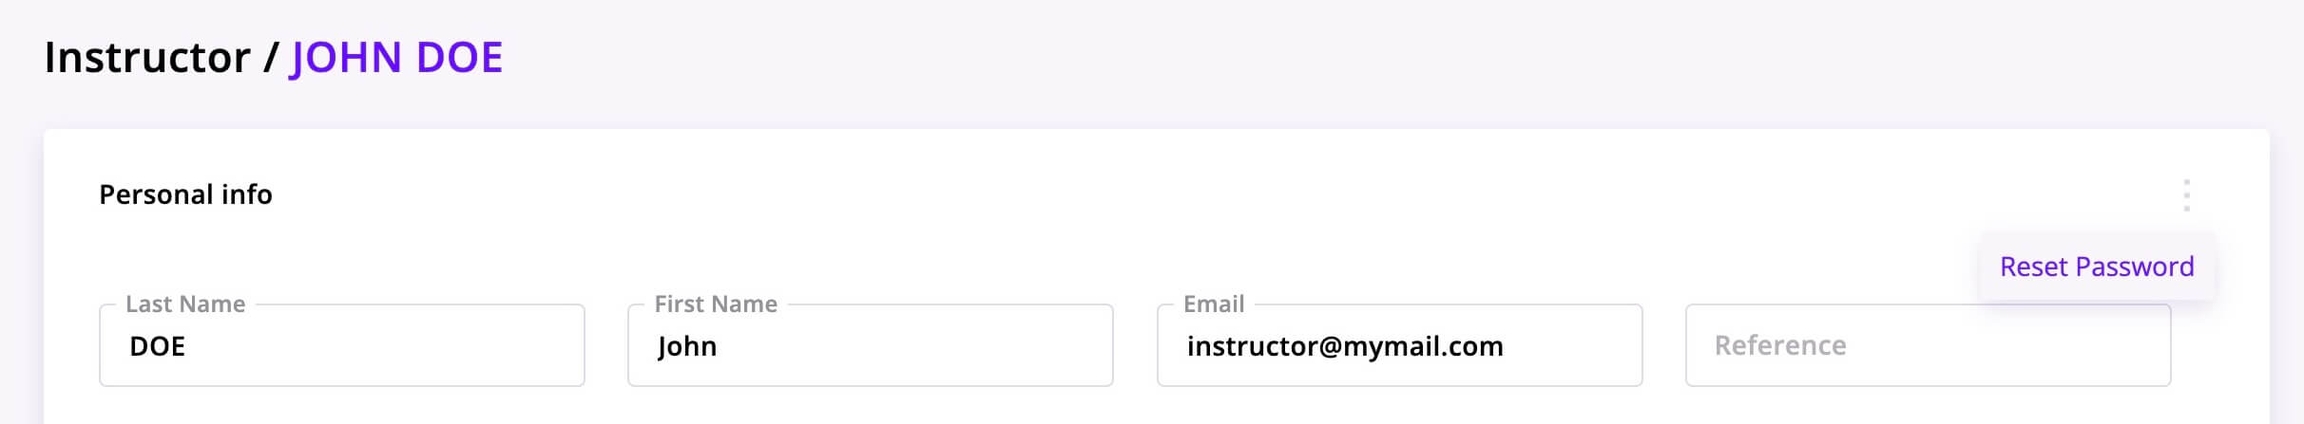Click the instructor@mymail.com address text
This screenshot has height=424, width=2304.
[1344, 346]
